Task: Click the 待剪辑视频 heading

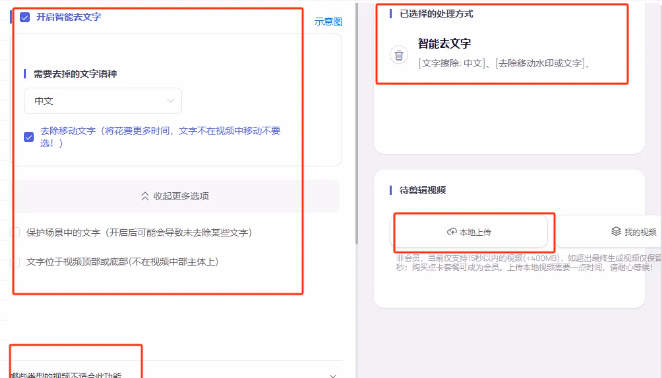Action: point(423,190)
